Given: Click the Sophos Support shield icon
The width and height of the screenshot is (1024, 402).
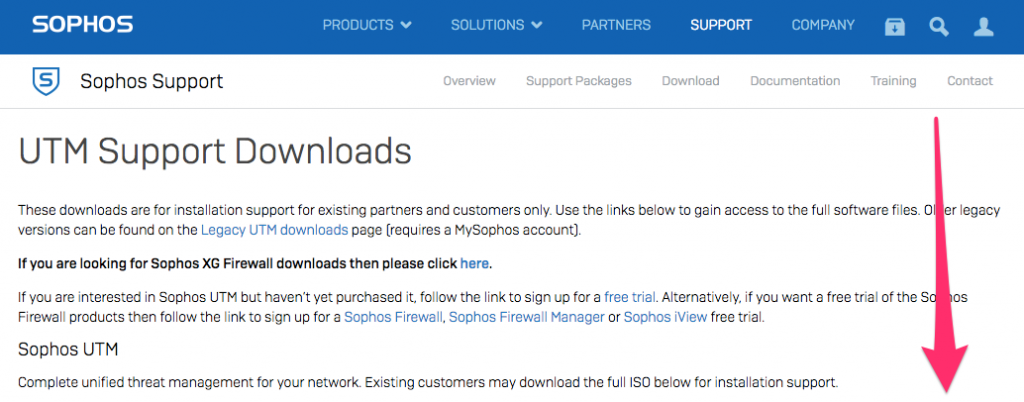Looking at the screenshot, I should [46, 82].
